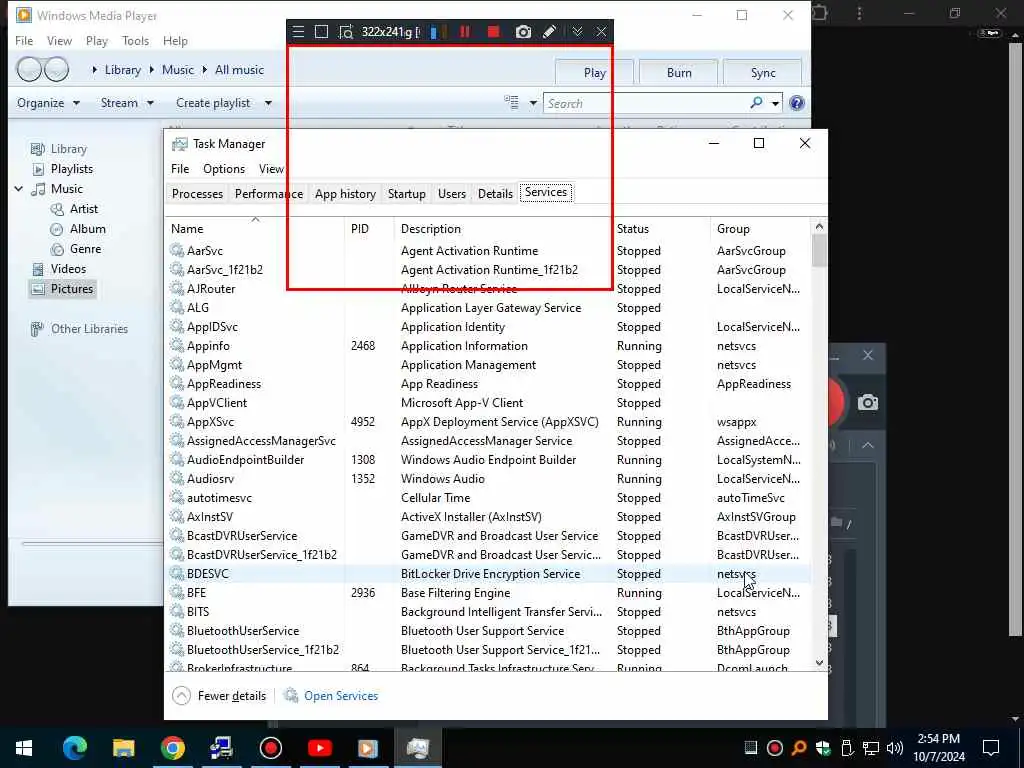Switch to the Processes tab

pyautogui.click(x=197, y=193)
